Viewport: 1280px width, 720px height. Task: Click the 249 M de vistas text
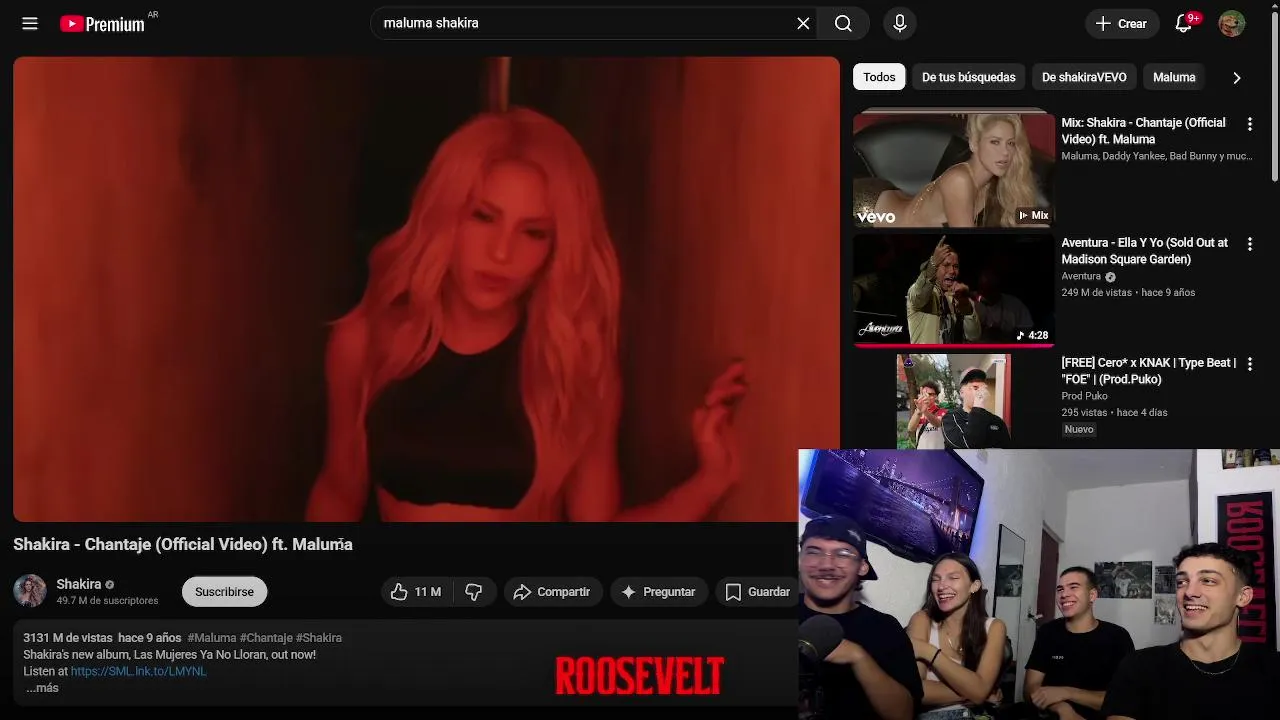coord(1096,293)
